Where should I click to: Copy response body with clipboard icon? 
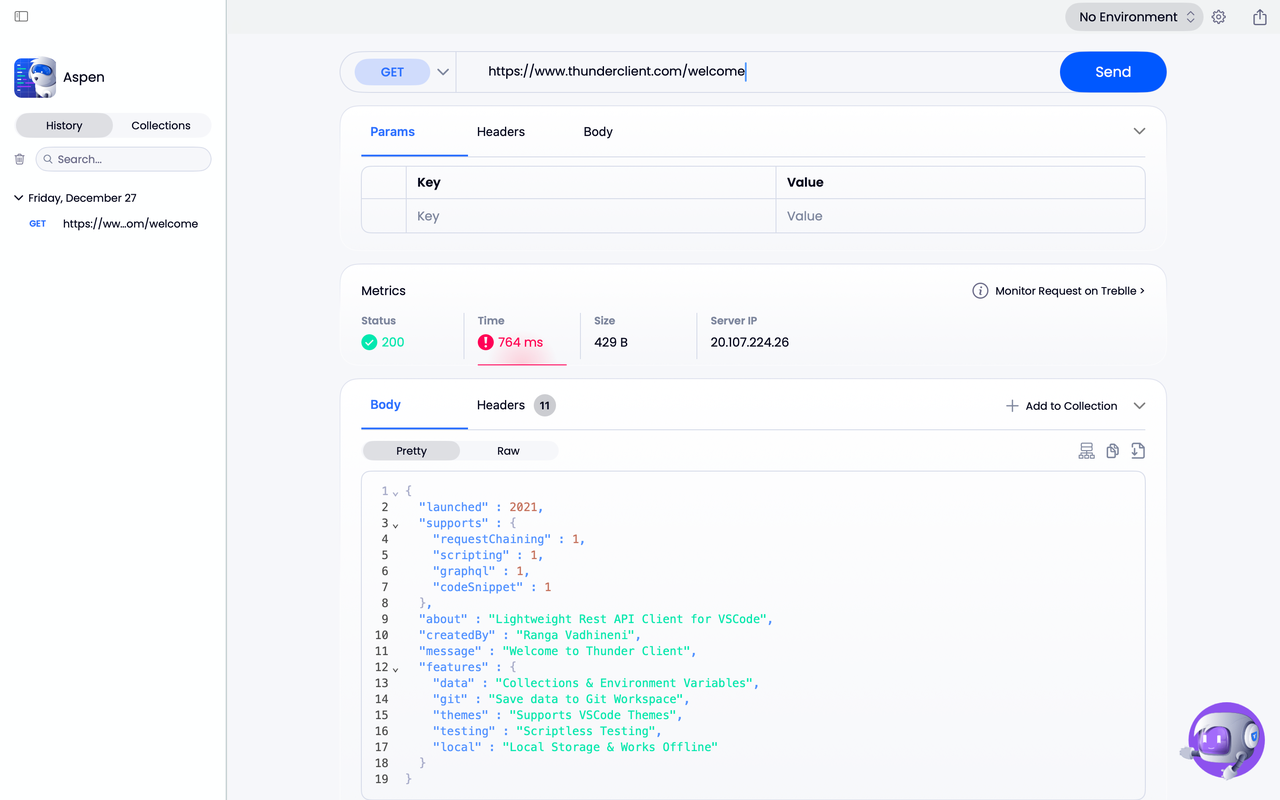tap(1112, 451)
